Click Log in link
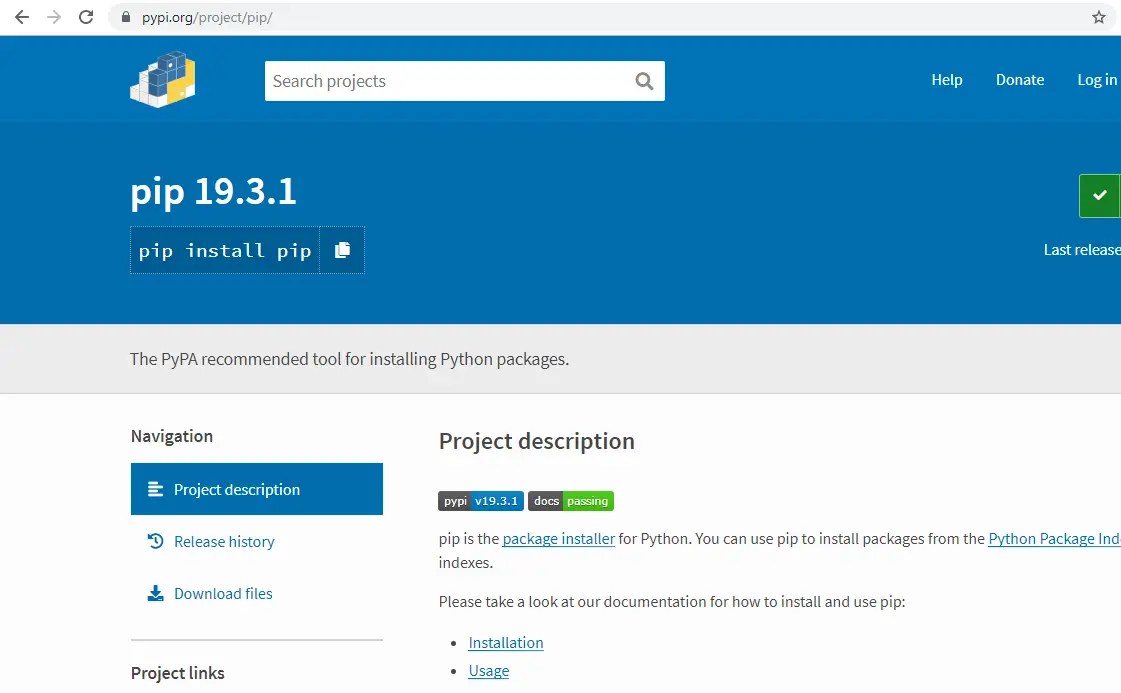 1097,79
